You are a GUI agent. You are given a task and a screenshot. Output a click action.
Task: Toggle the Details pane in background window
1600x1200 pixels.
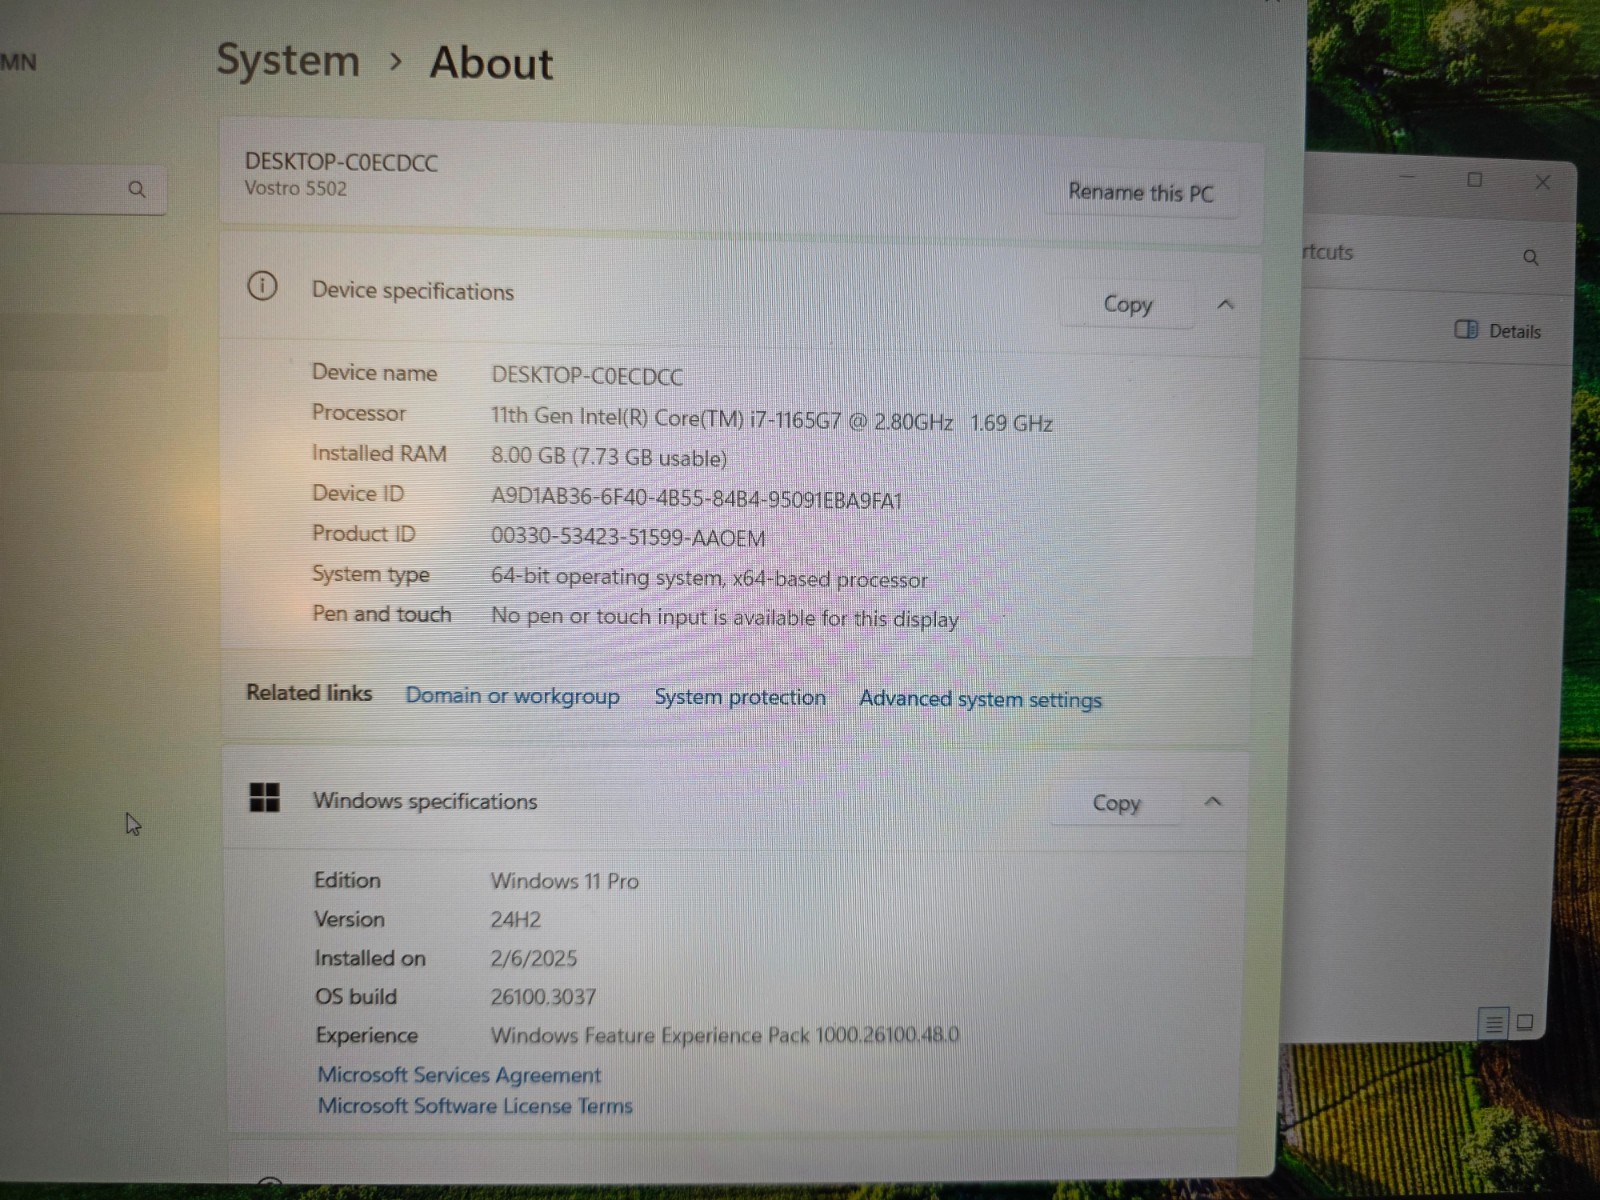click(x=1497, y=330)
